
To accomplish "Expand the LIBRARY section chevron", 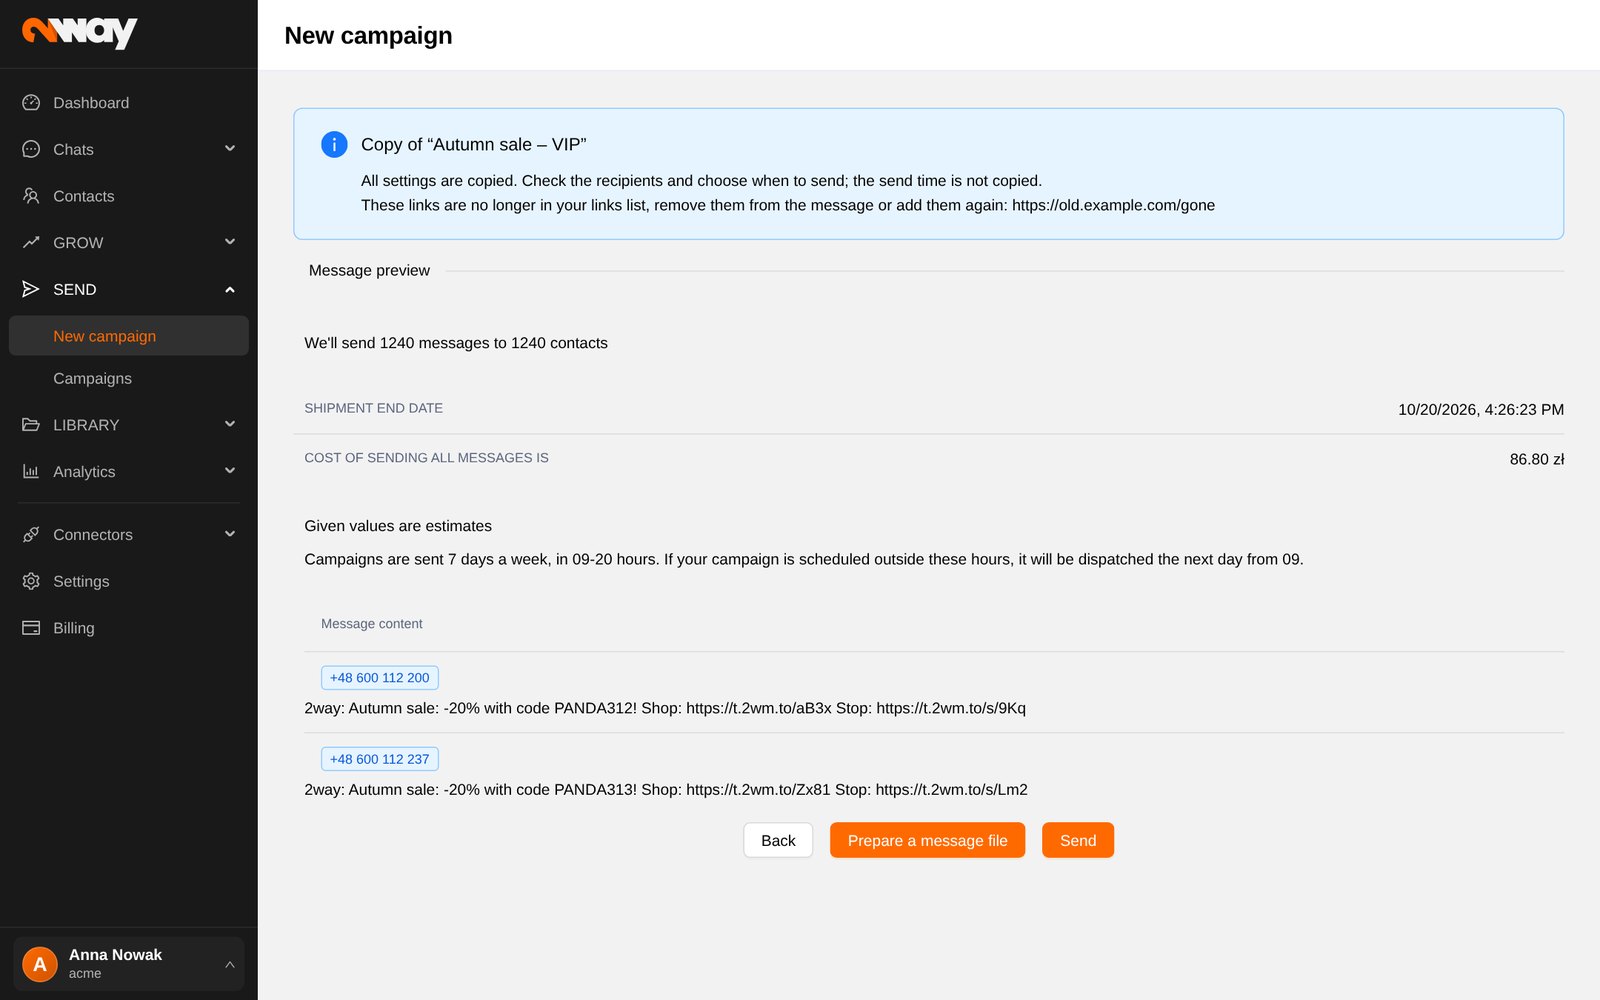I will coord(230,424).
